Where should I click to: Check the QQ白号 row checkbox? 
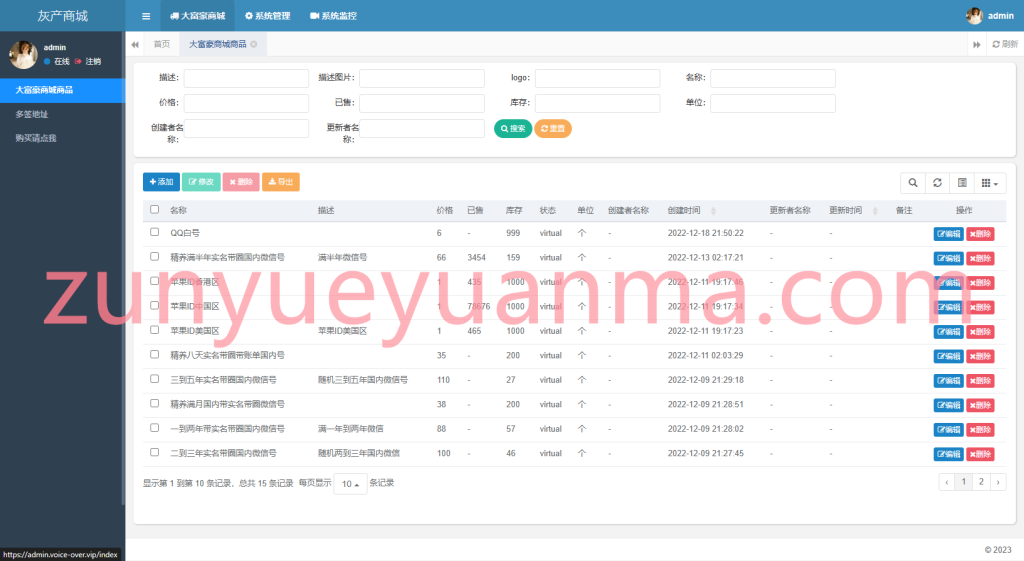coord(155,232)
